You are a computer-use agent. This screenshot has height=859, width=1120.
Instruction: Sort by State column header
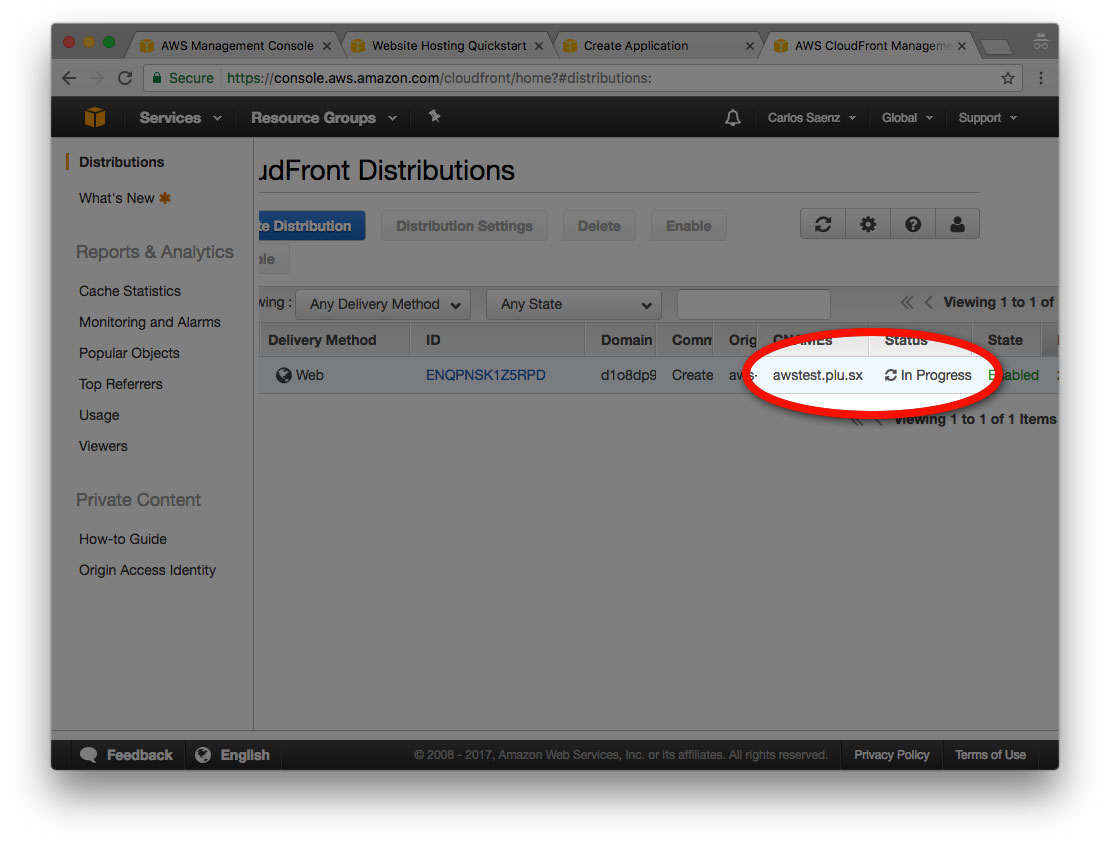click(x=1005, y=340)
